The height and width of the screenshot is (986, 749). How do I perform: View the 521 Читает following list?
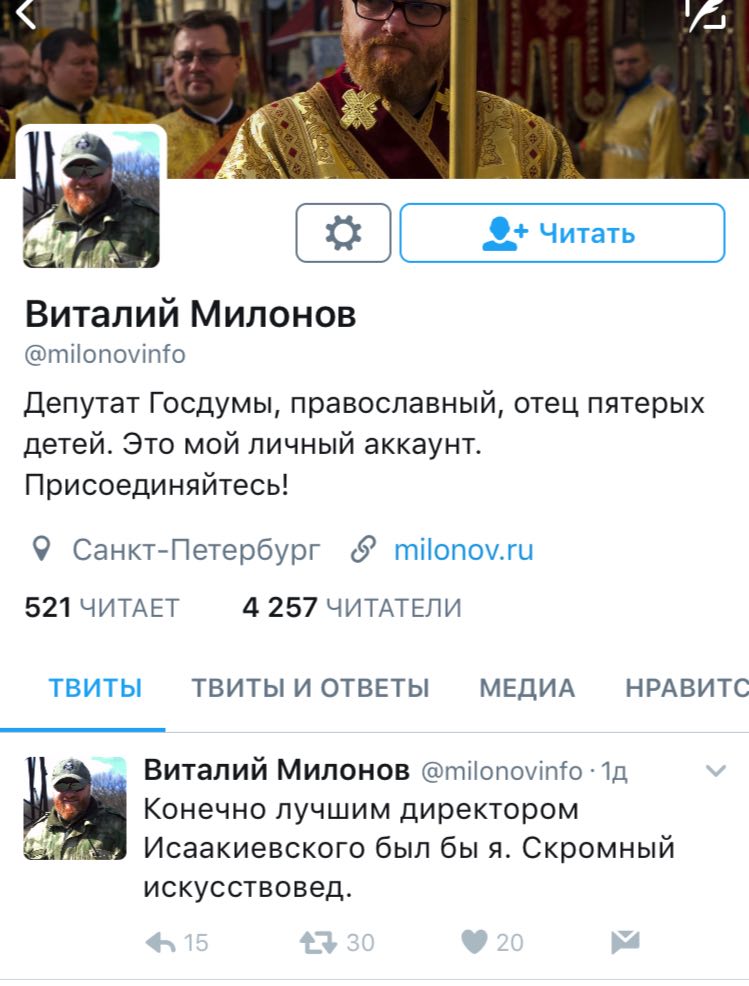(x=102, y=608)
